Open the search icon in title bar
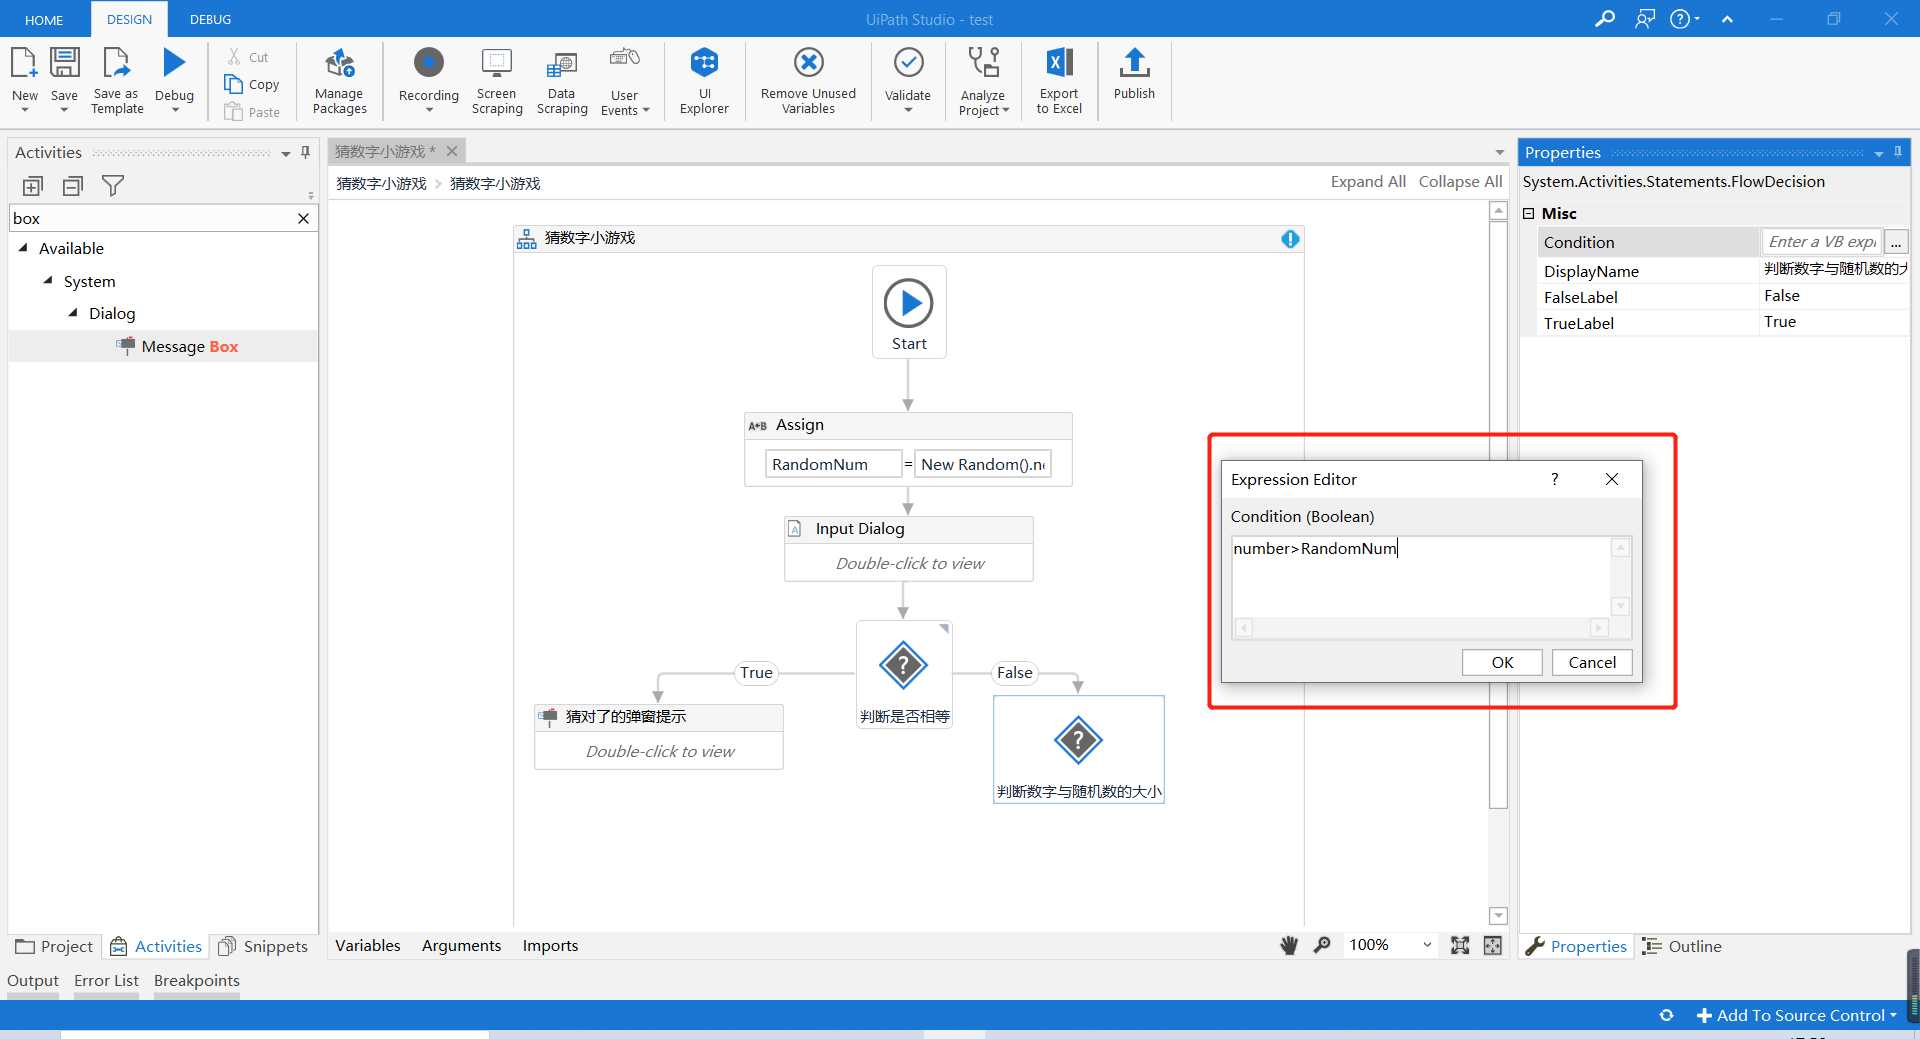Screen dimensions: 1920x1039 (x=1605, y=19)
